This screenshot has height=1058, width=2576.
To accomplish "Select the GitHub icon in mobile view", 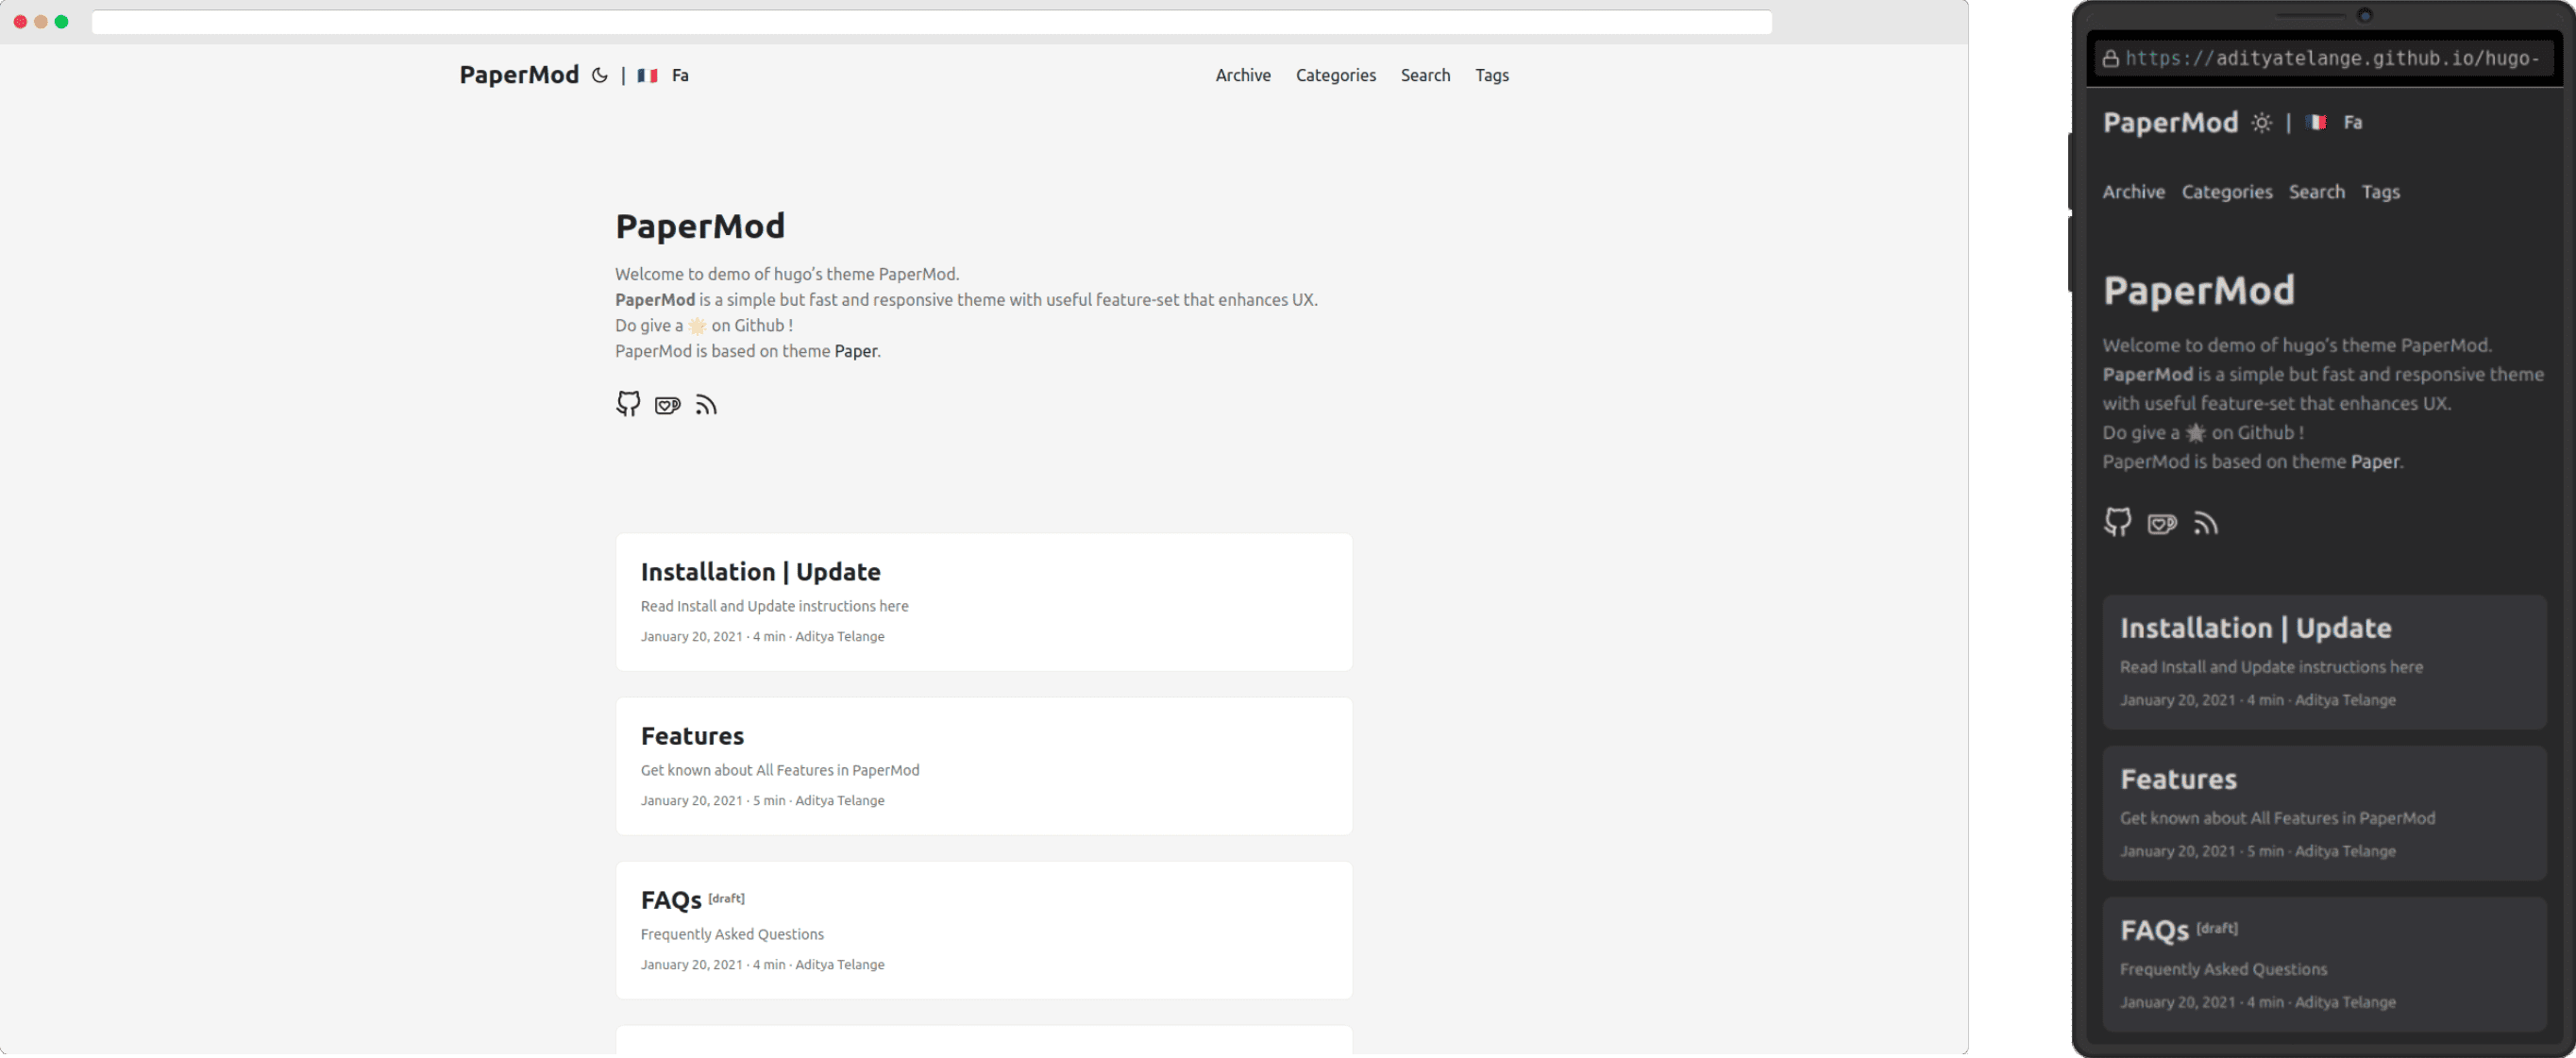I will (x=2118, y=523).
